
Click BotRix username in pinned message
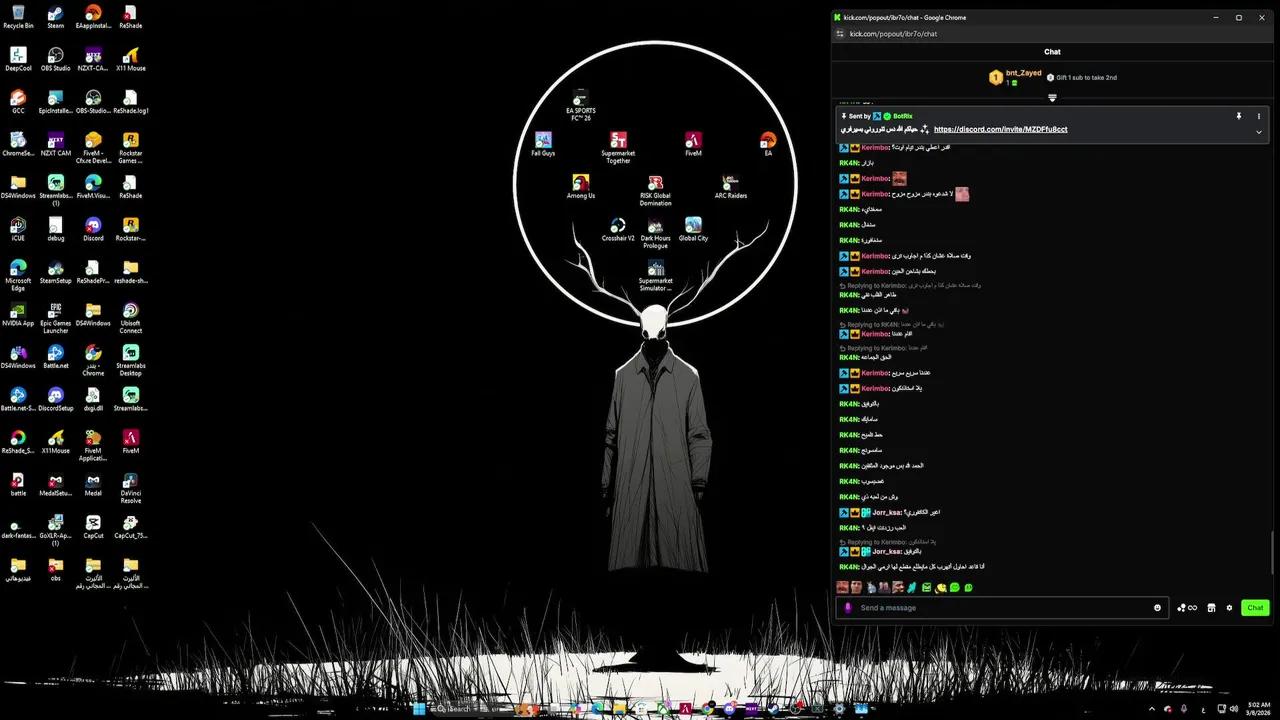[902, 116]
